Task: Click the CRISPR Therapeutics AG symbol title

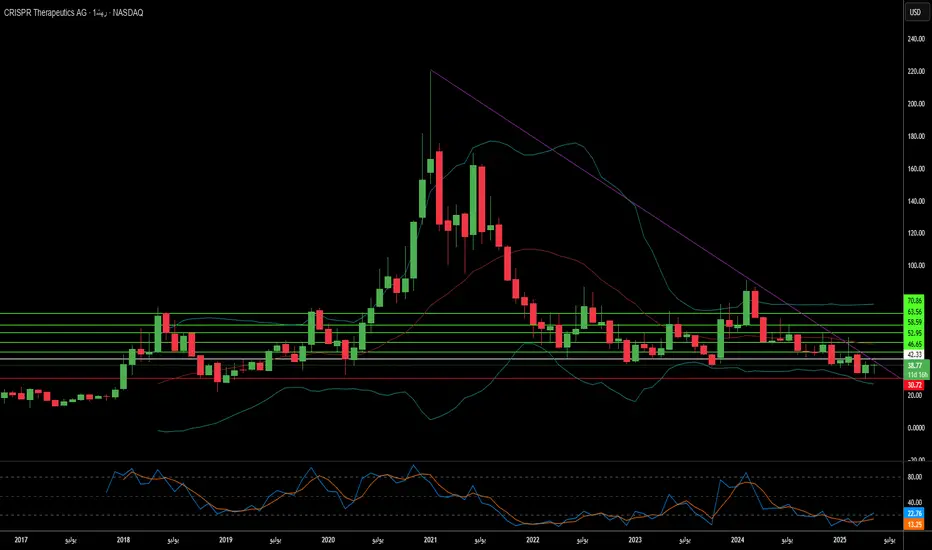Action: click(45, 12)
